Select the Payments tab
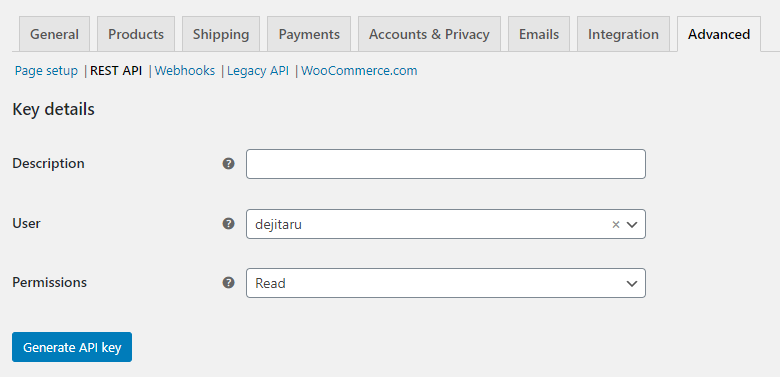The height and width of the screenshot is (377, 780). point(309,34)
